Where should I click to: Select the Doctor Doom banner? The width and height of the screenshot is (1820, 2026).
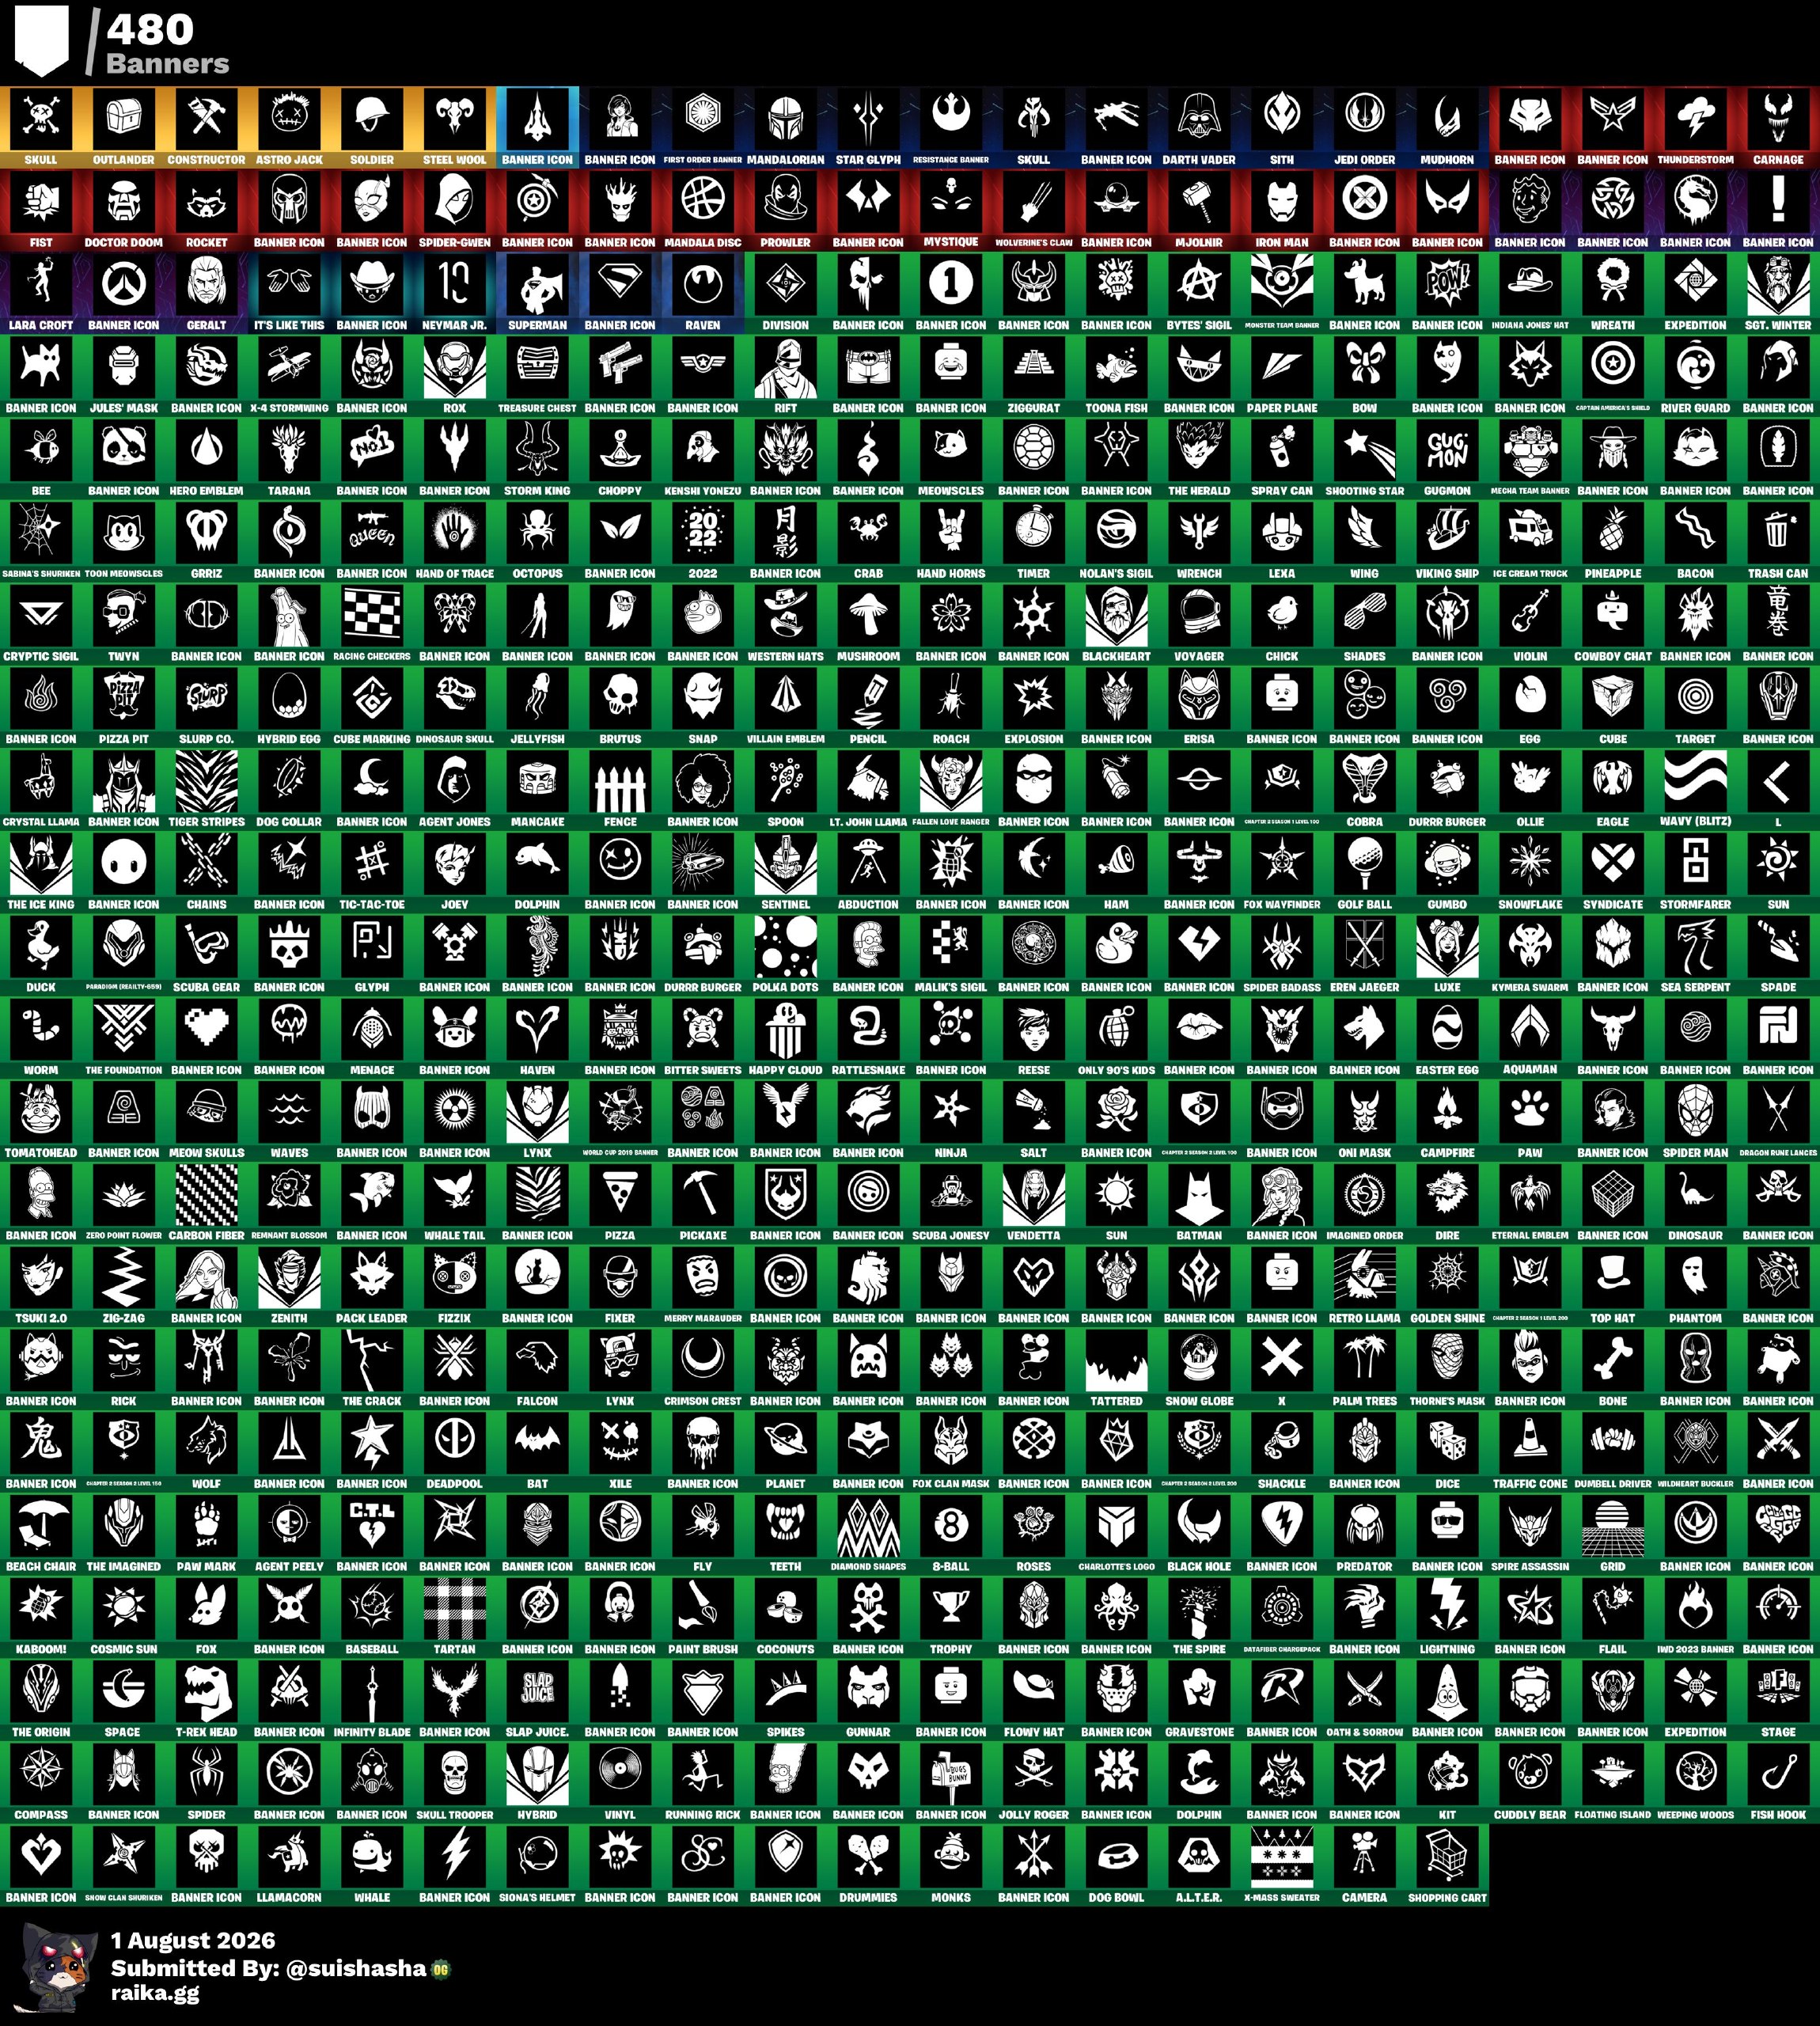[124, 210]
